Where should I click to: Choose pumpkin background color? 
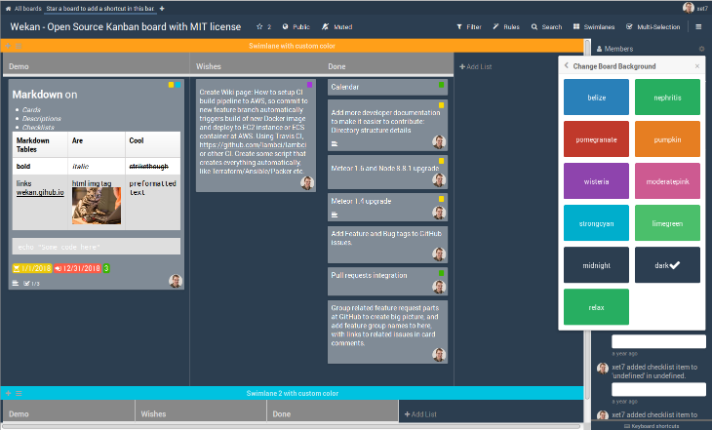(667, 139)
